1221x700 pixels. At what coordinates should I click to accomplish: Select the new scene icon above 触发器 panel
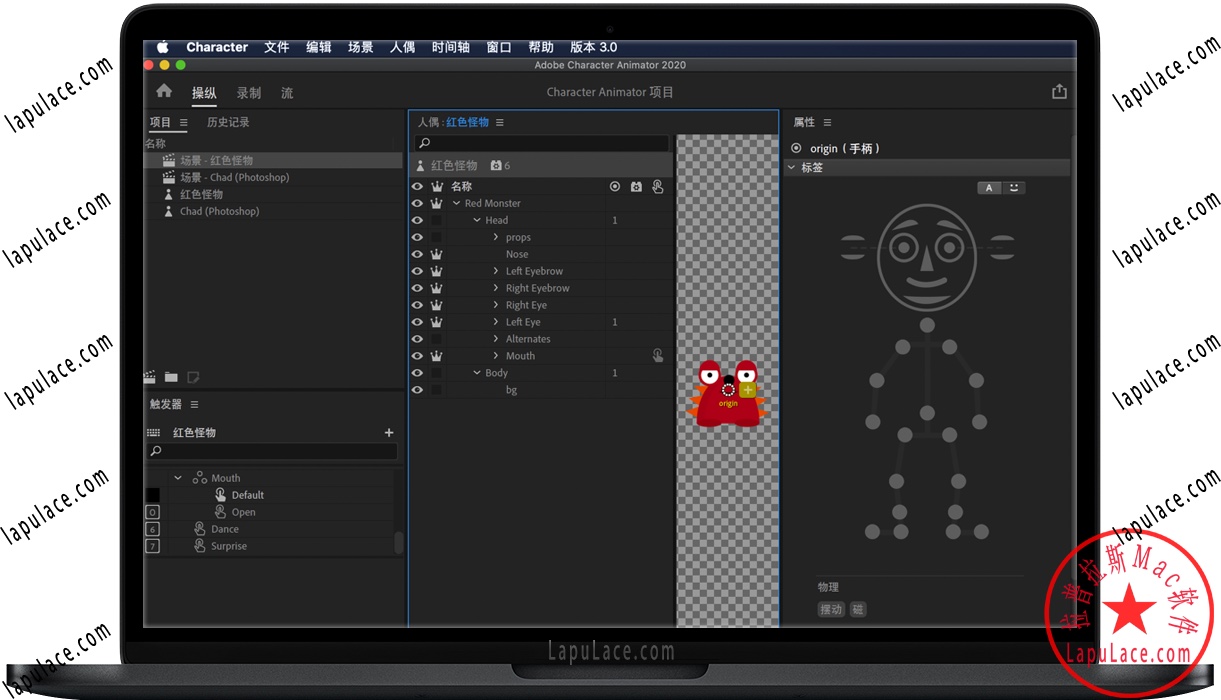(x=150, y=376)
